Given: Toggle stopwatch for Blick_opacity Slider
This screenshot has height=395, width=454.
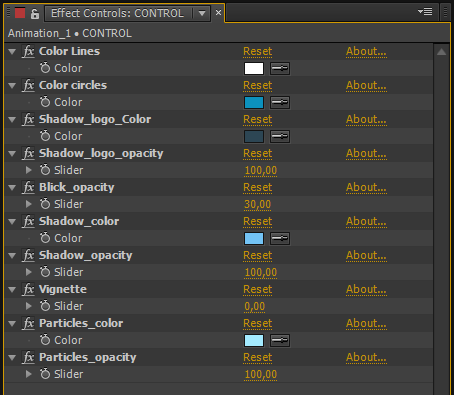Looking at the screenshot, I should (x=45, y=204).
